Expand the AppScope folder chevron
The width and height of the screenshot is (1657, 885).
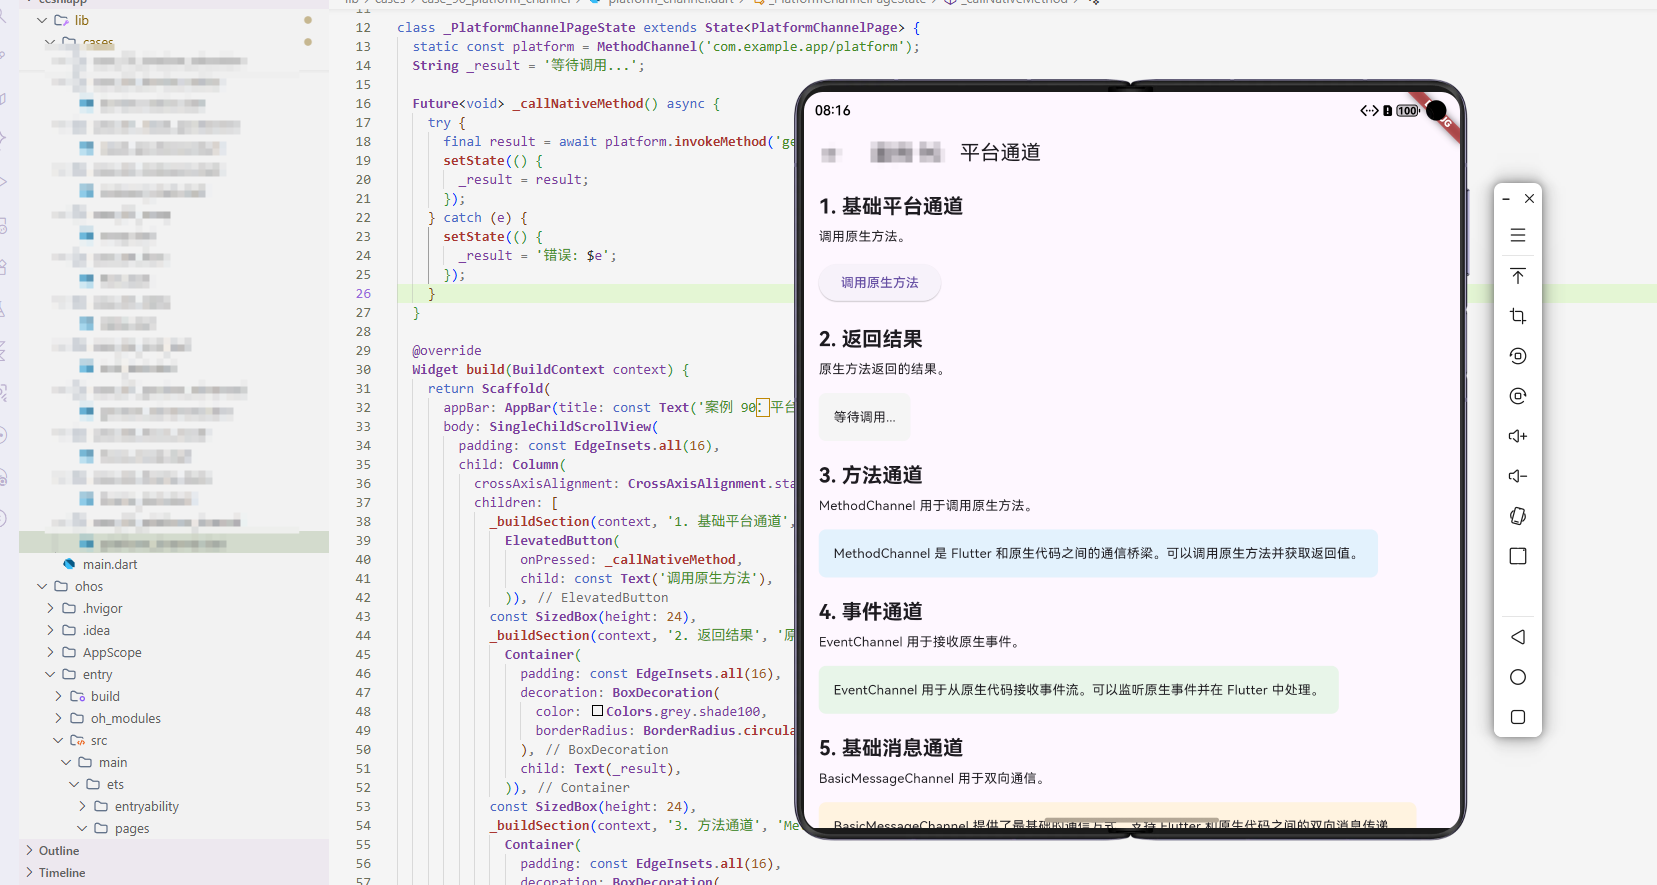50,652
